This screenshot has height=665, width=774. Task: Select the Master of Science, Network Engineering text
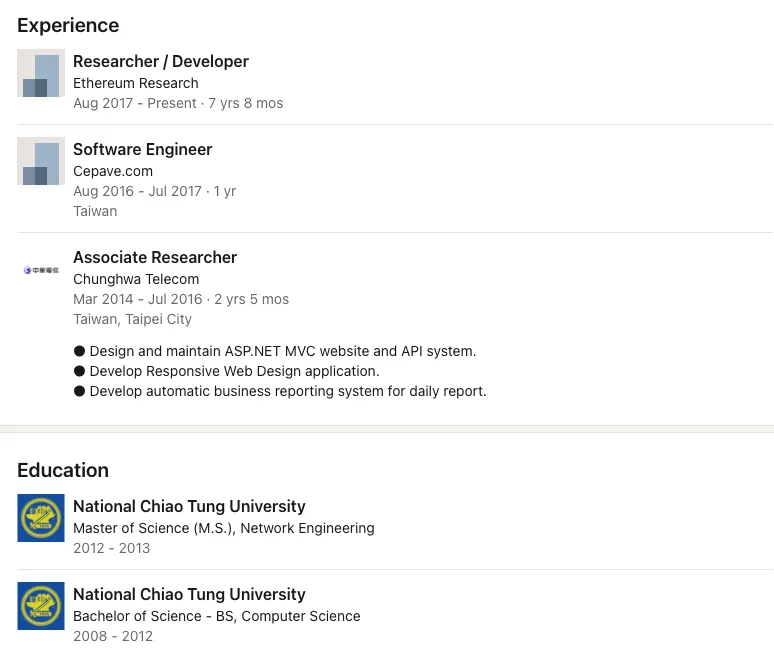click(223, 528)
